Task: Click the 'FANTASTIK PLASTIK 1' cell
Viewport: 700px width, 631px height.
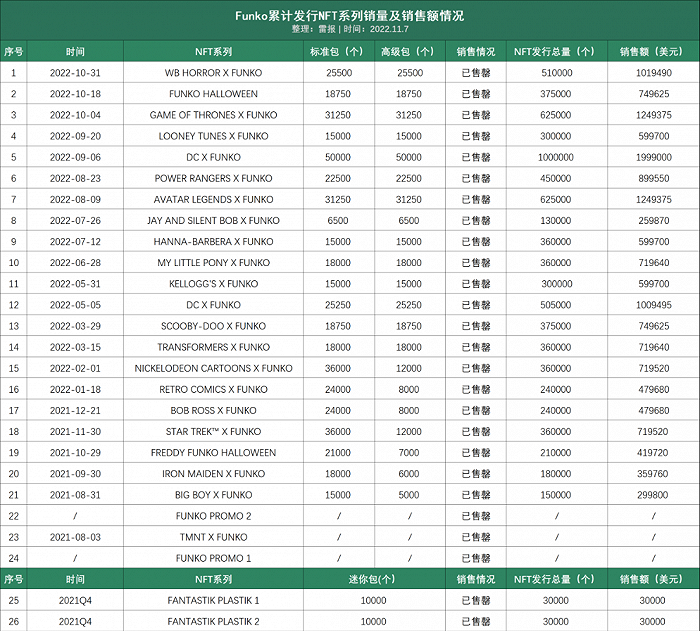Action: 213,601
